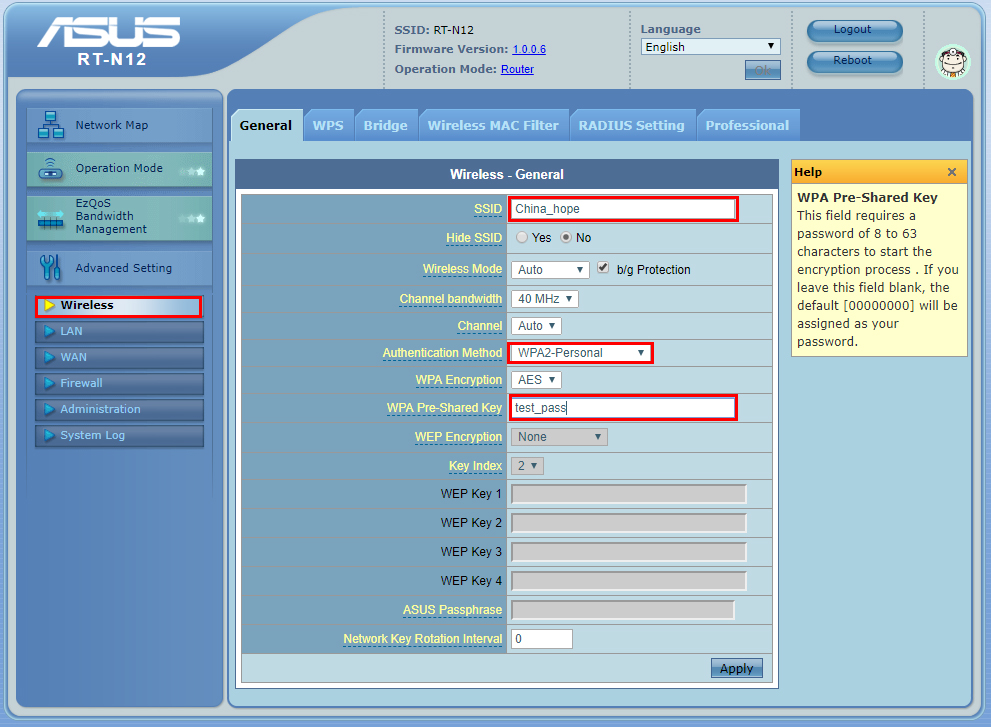Viewport: 991px width, 727px height.
Task: Close the Help panel
Action: [x=952, y=172]
